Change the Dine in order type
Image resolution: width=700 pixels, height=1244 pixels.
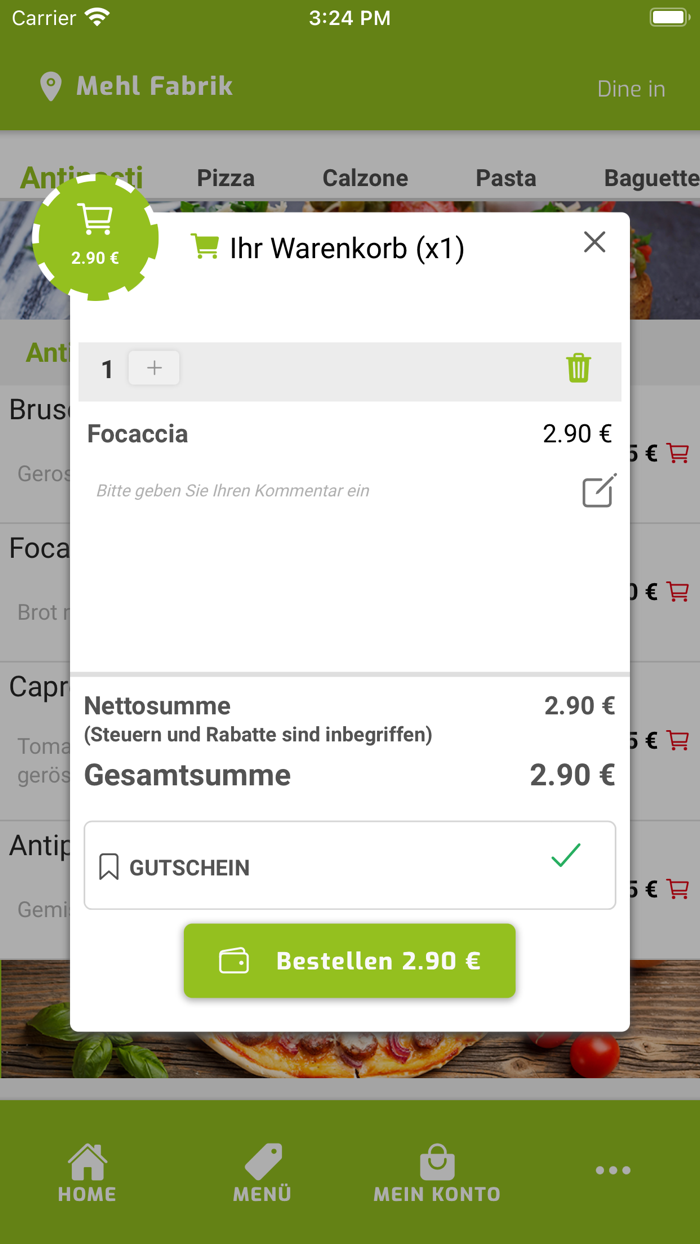pyautogui.click(x=630, y=89)
